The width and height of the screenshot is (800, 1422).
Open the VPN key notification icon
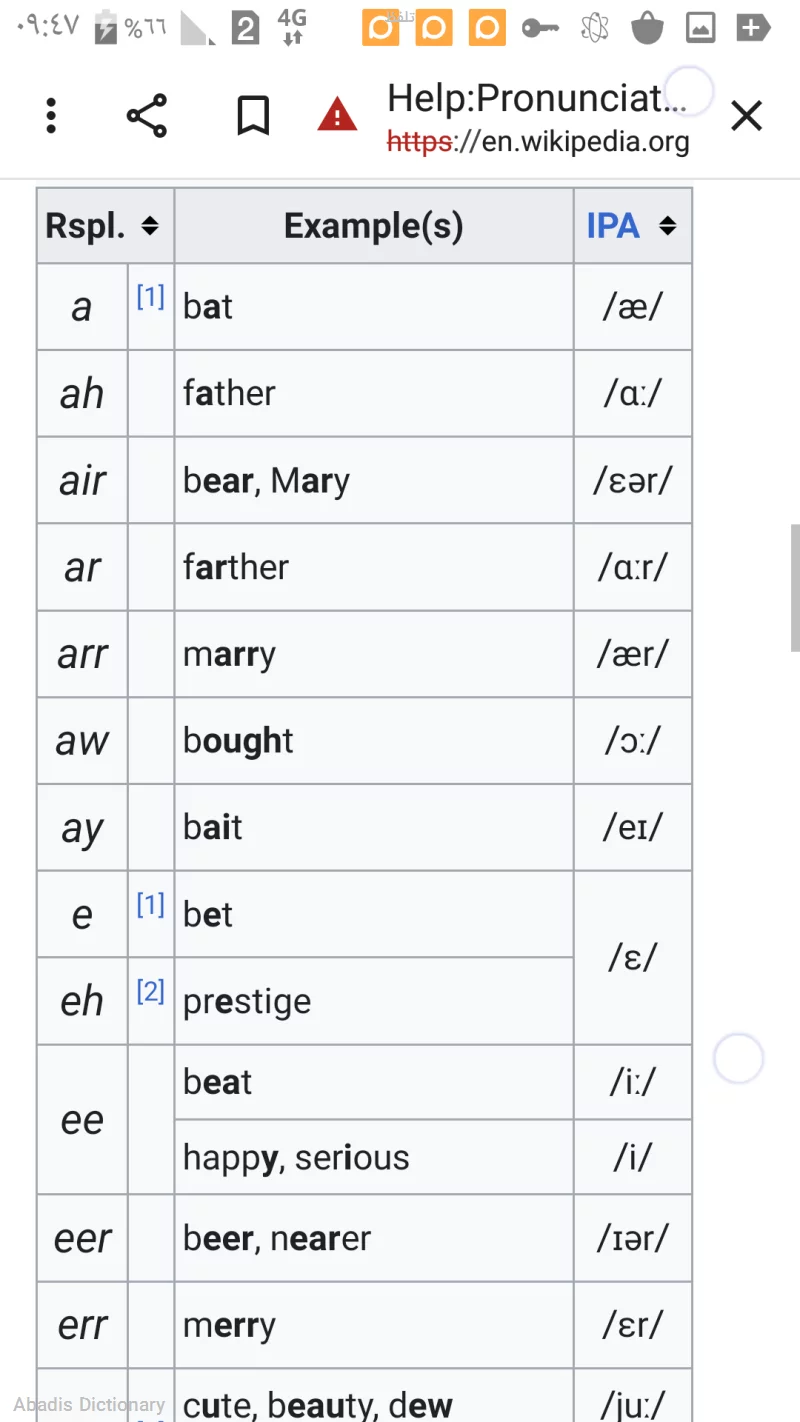(540, 27)
